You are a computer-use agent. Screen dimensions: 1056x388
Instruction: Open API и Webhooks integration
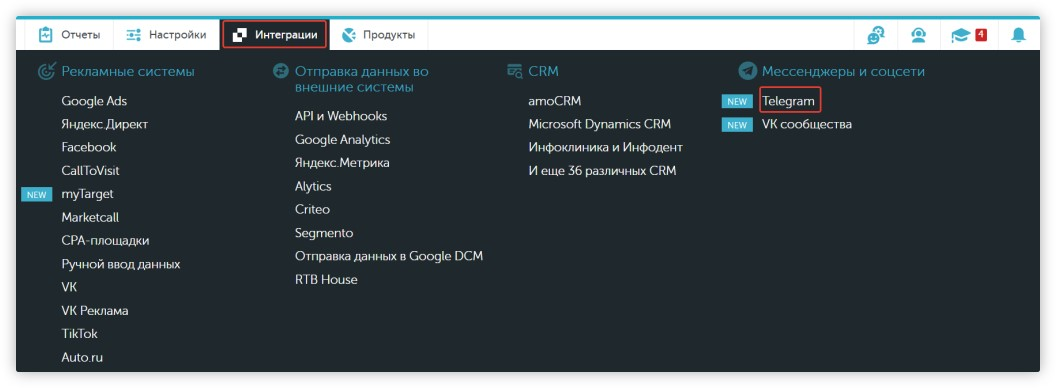pos(341,117)
